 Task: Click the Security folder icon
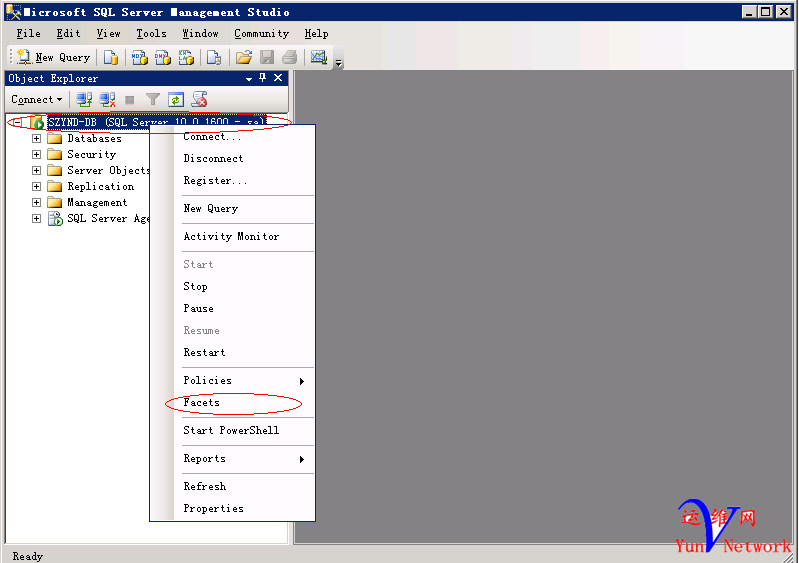click(x=55, y=154)
